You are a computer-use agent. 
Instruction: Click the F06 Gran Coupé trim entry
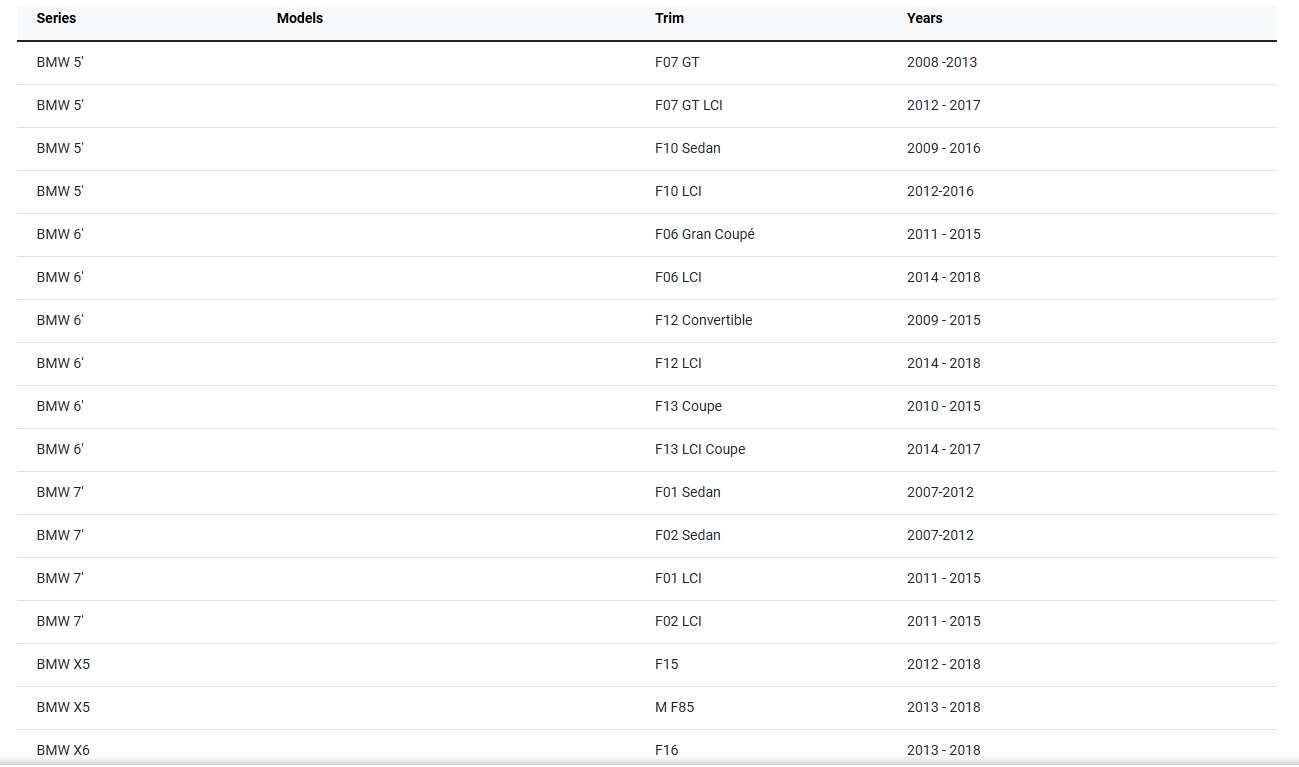704,234
